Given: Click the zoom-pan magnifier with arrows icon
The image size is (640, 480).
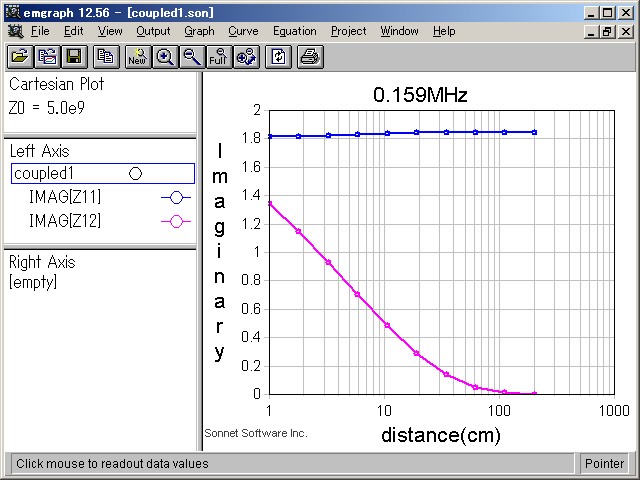Looking at the screenshot, I should 246,57.
